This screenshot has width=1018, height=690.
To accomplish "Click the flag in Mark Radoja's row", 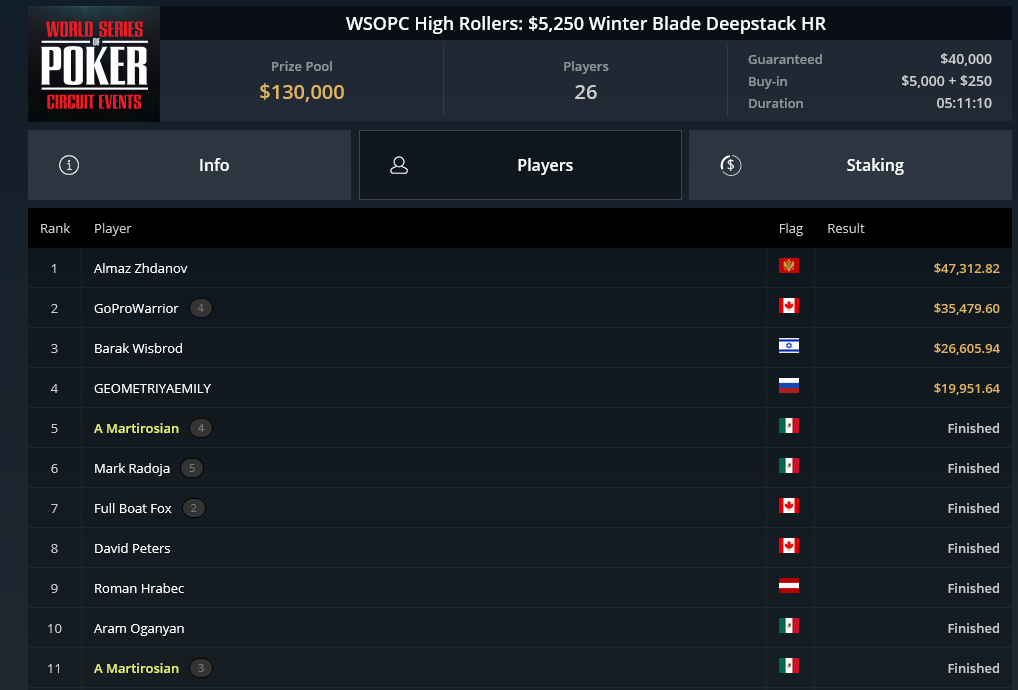I will [789, 465].
